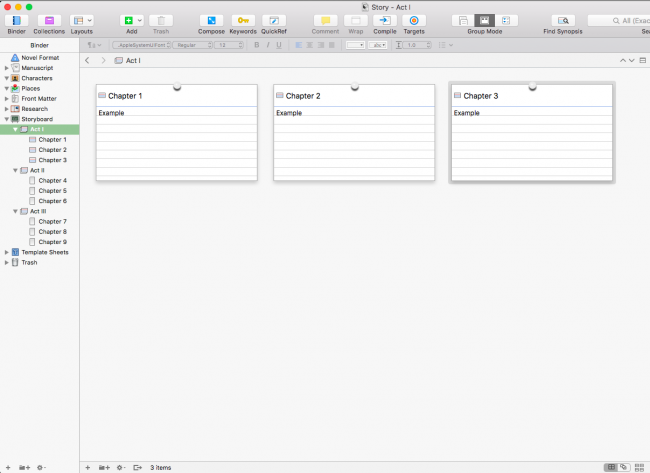
Task: Center align text in format bar
Action: coord(310,45)
